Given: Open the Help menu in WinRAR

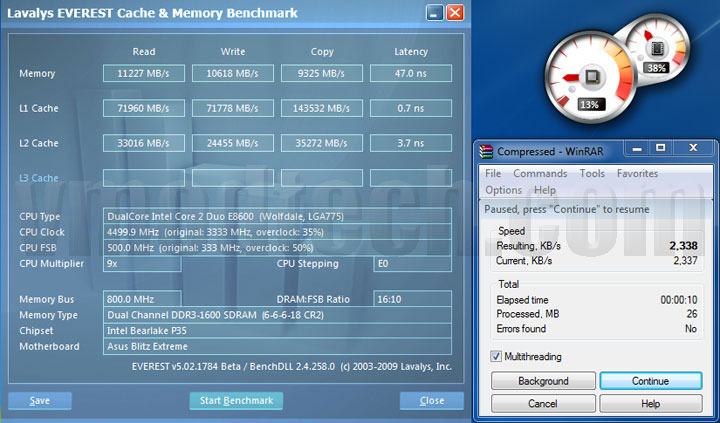Looking at the screenshot, I should tap(545, 190).
